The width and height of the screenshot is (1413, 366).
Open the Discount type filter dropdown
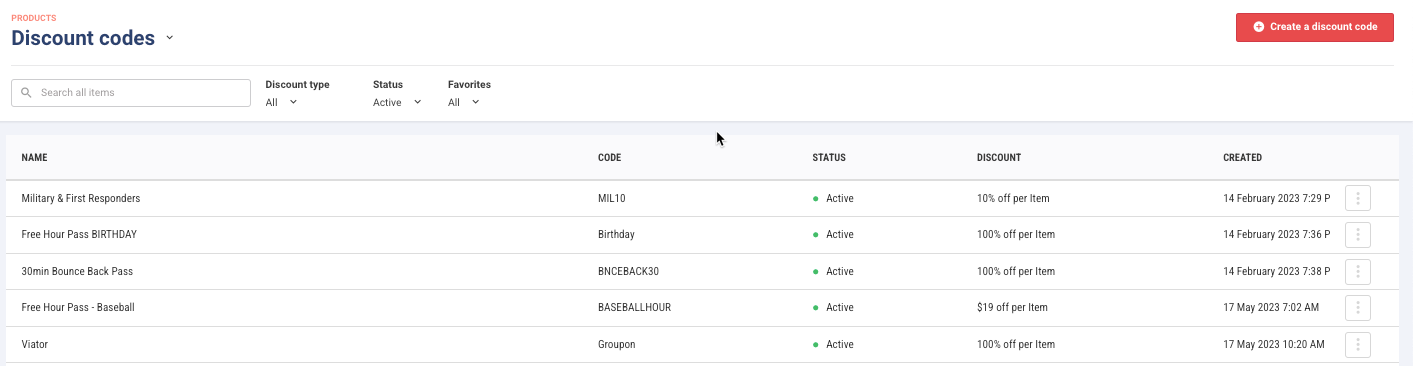(282, 102)
